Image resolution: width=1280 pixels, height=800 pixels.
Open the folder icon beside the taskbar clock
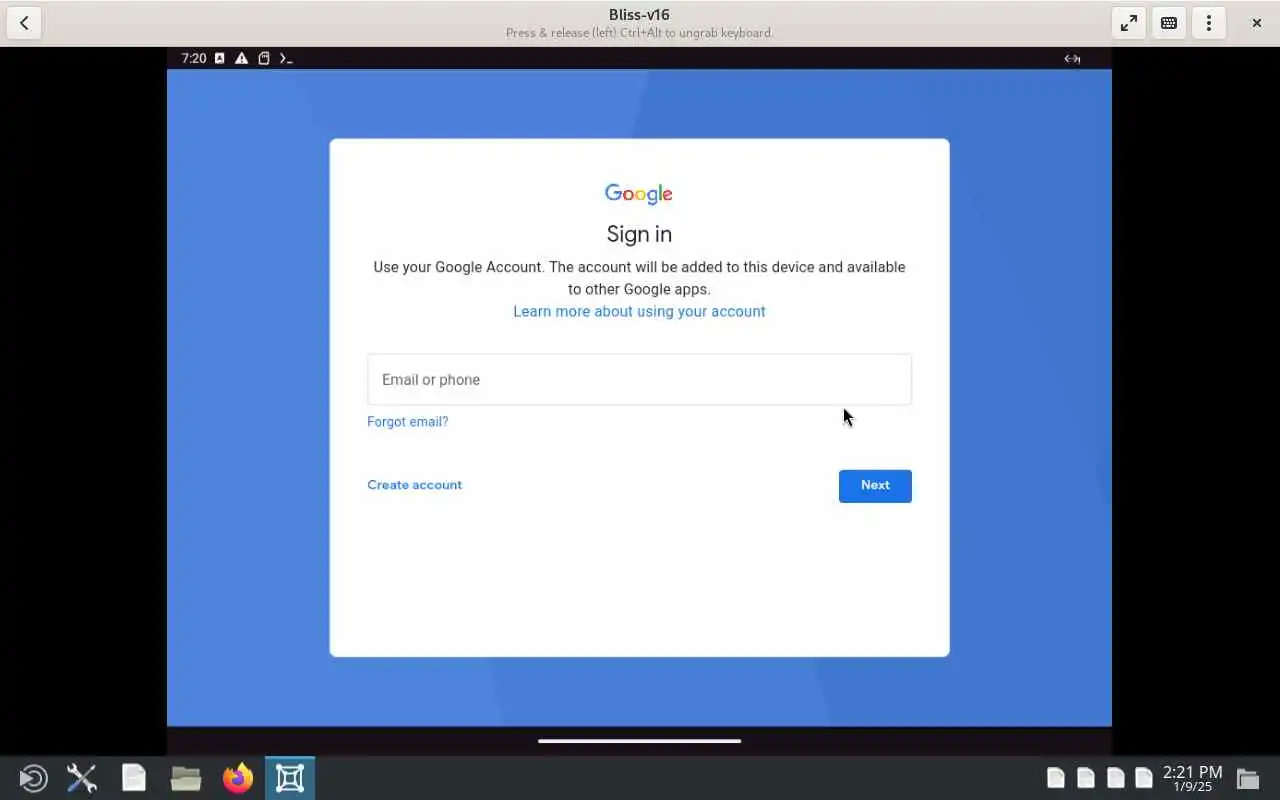pos(1247,778)
